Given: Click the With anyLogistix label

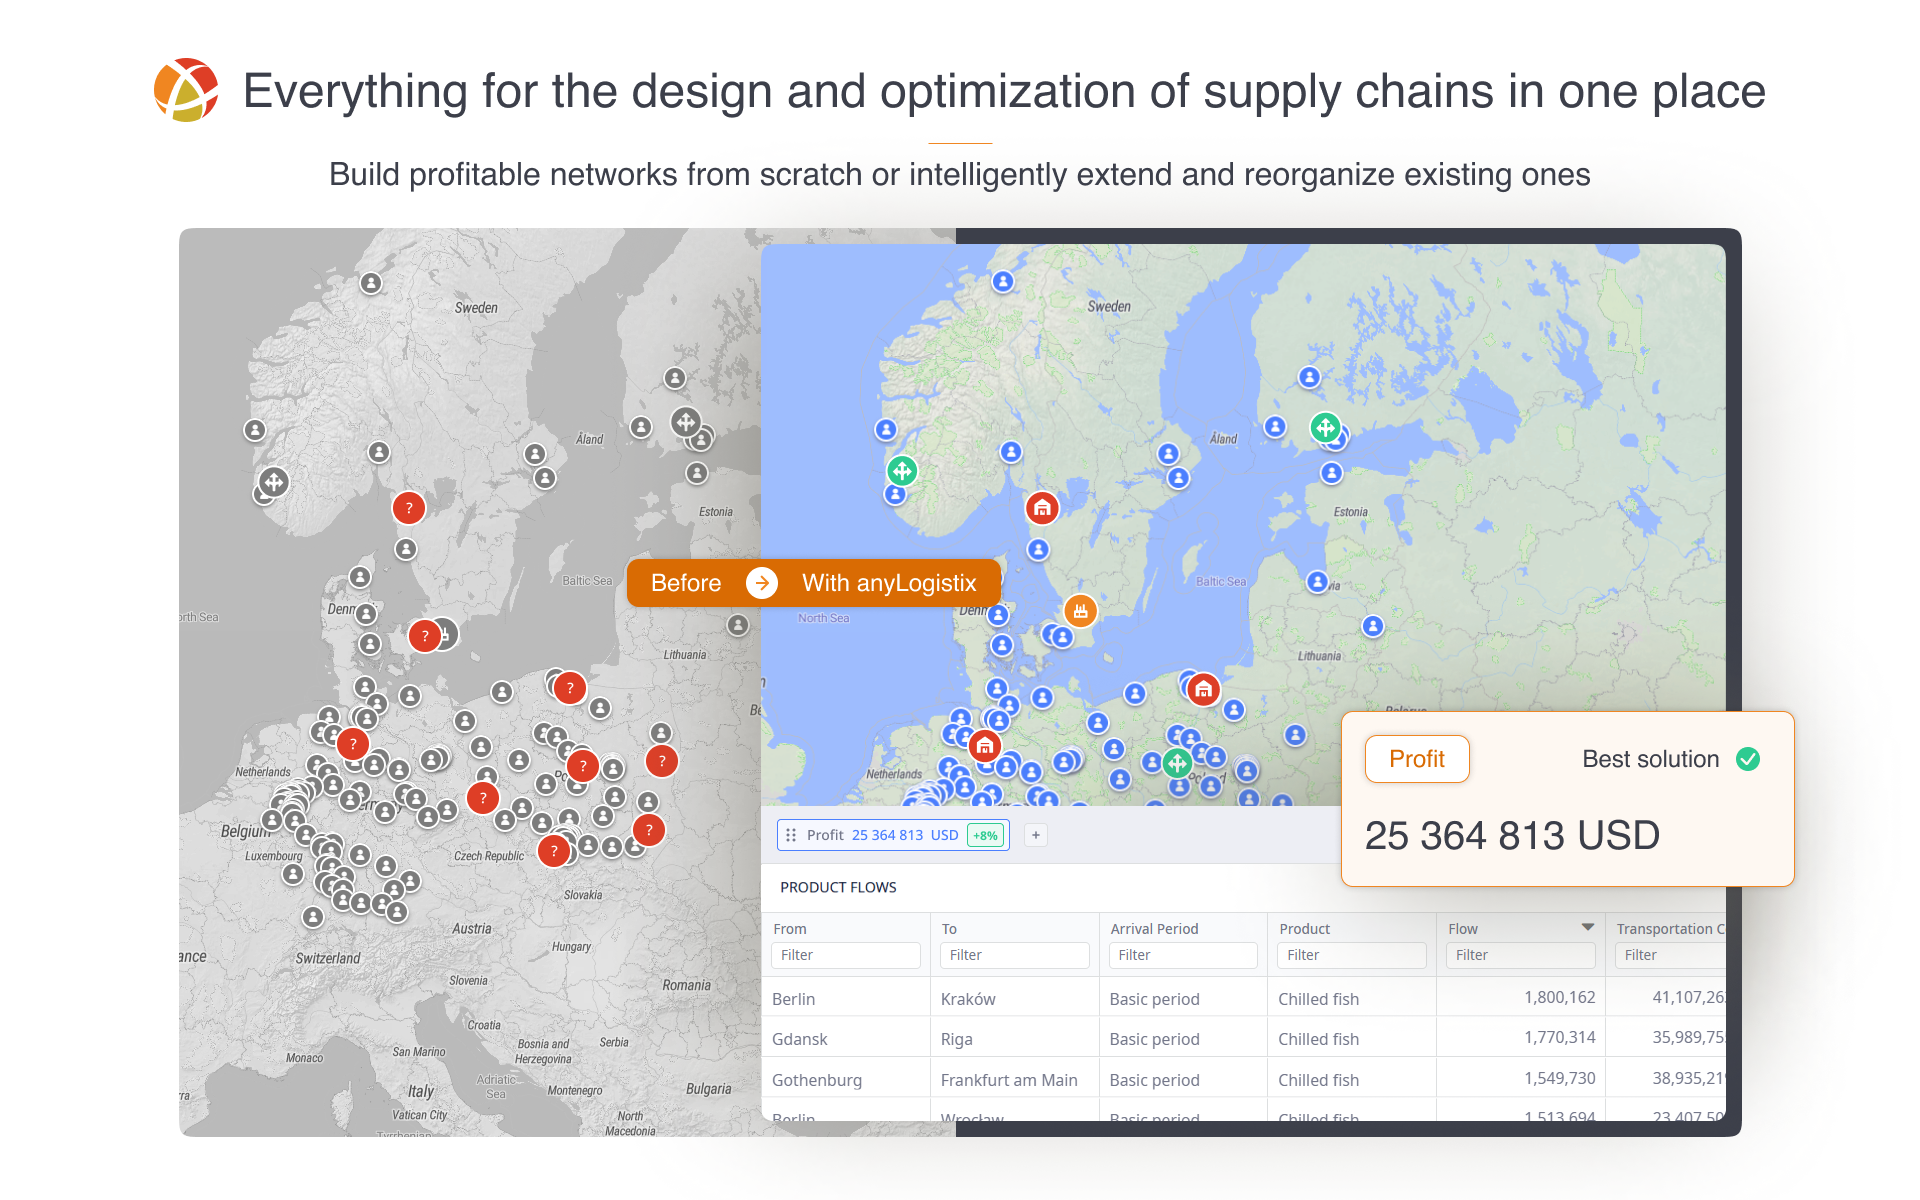Looking at the screenshot, I should [888, 583].
